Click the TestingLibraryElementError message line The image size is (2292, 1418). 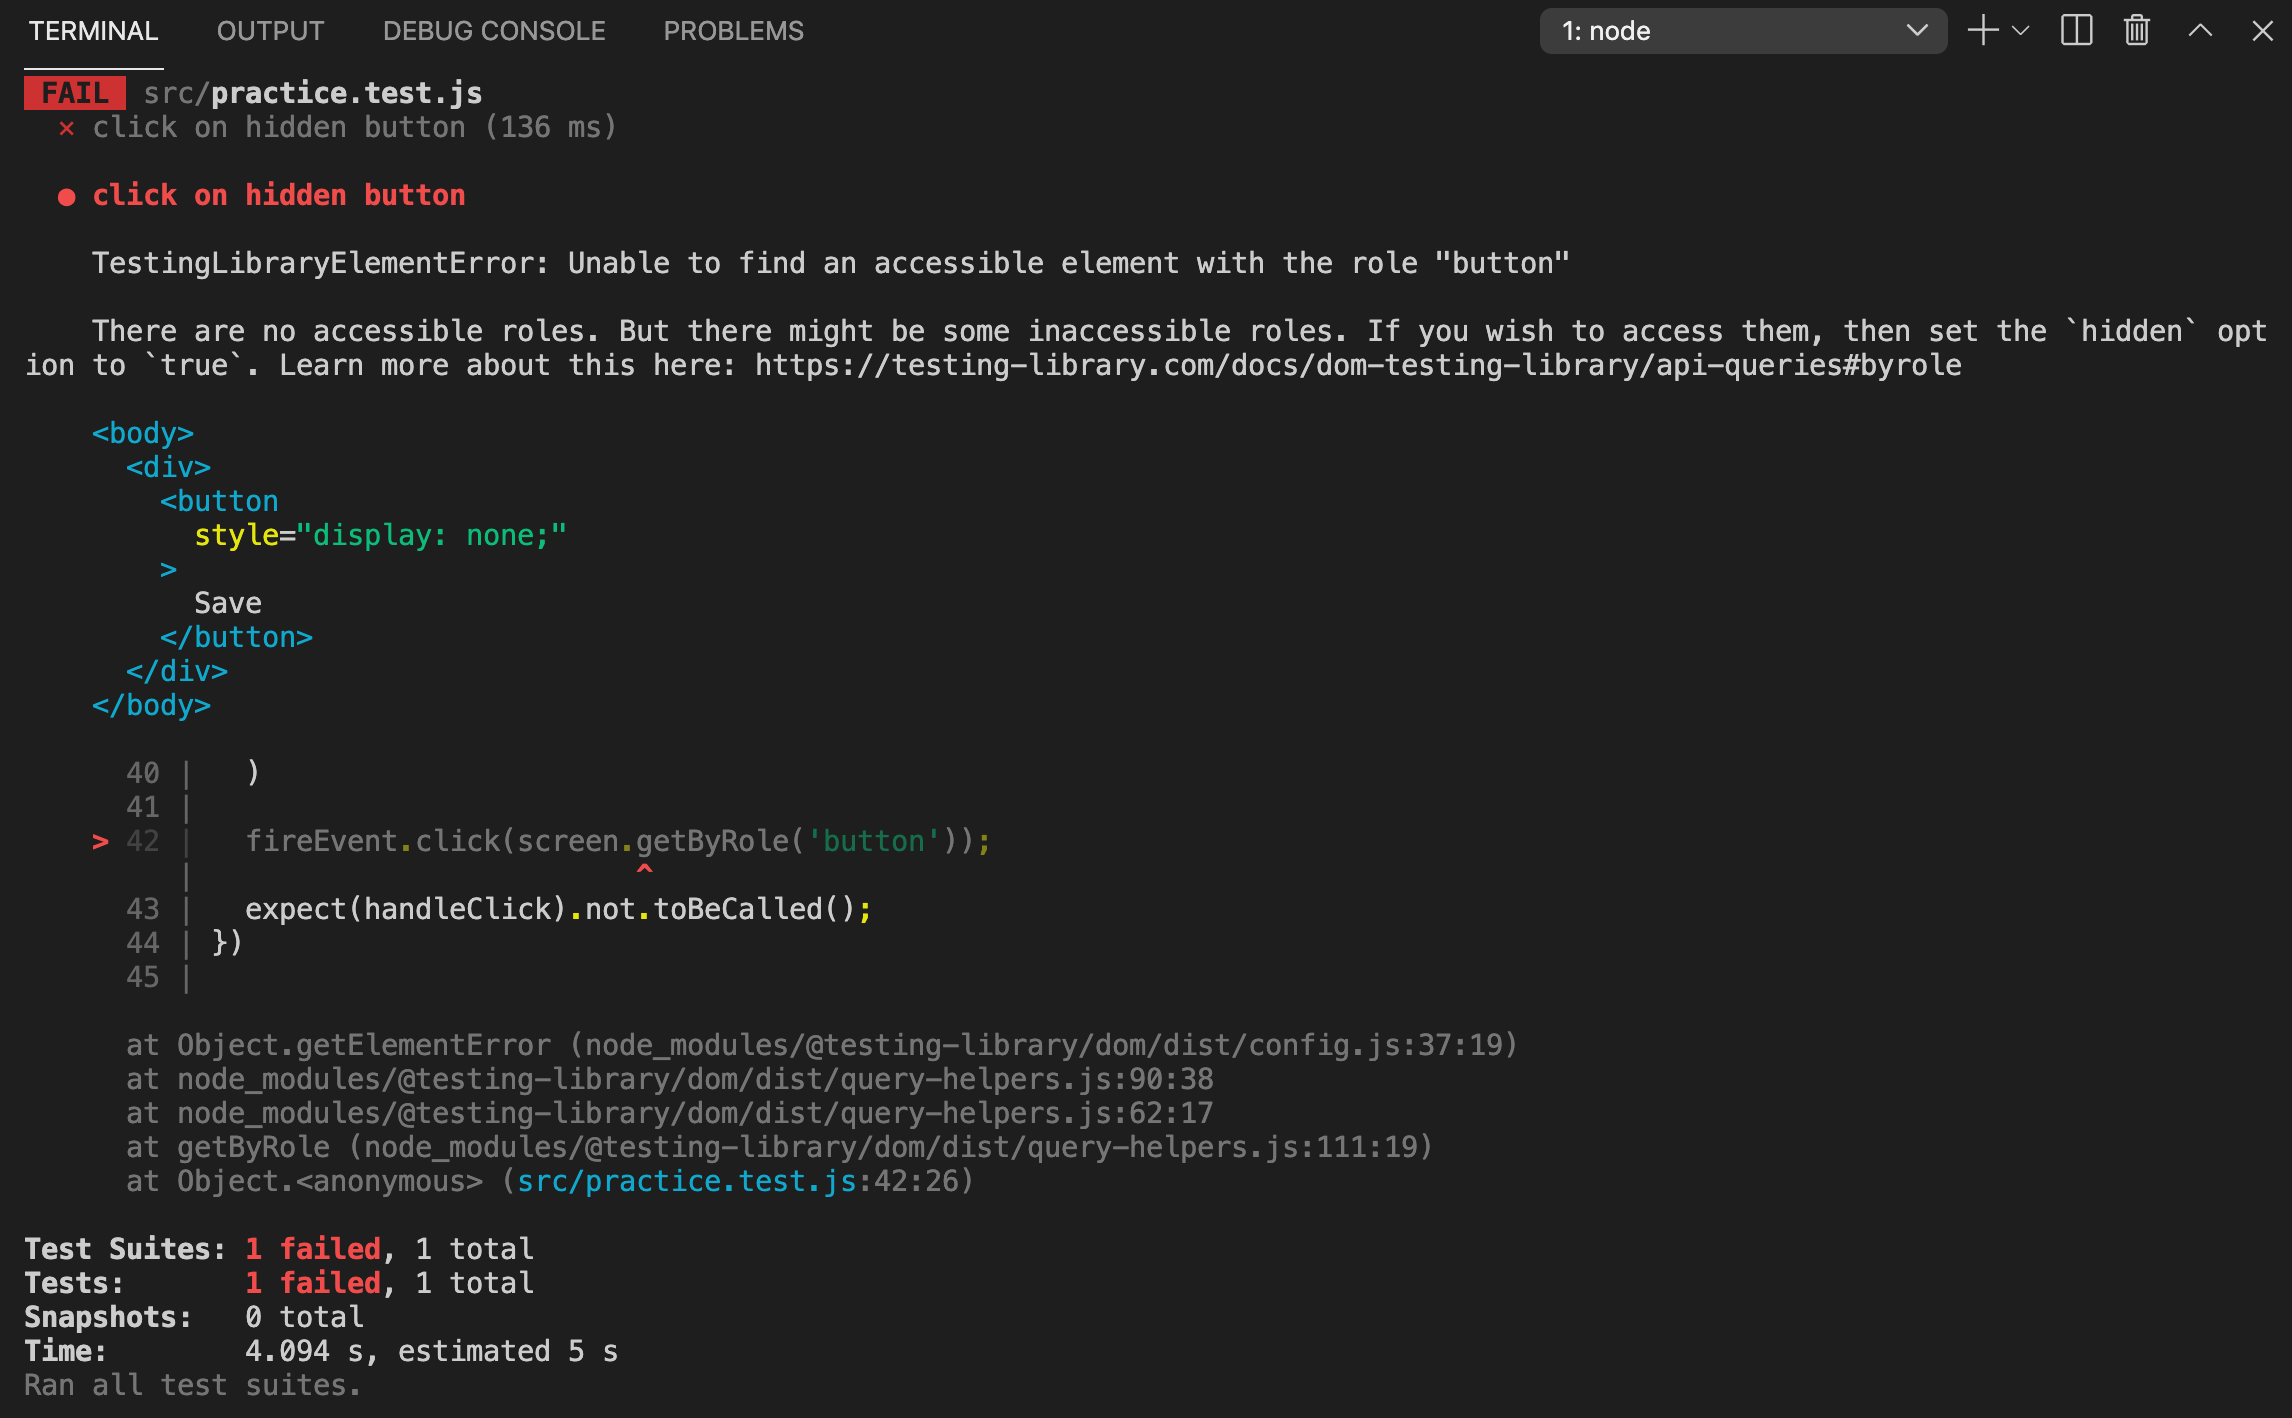tap(830, 263)
